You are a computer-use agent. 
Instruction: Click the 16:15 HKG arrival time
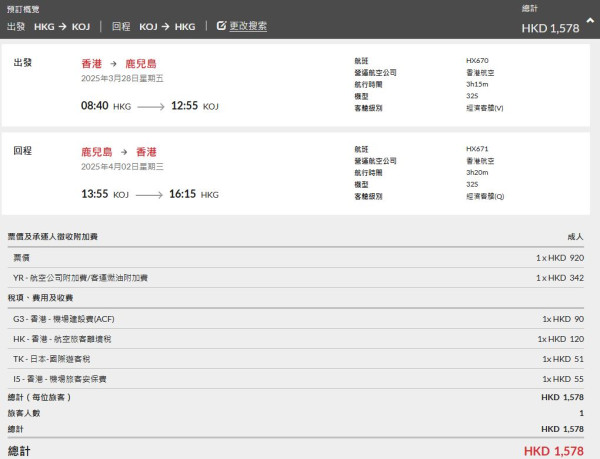(194, 194)
